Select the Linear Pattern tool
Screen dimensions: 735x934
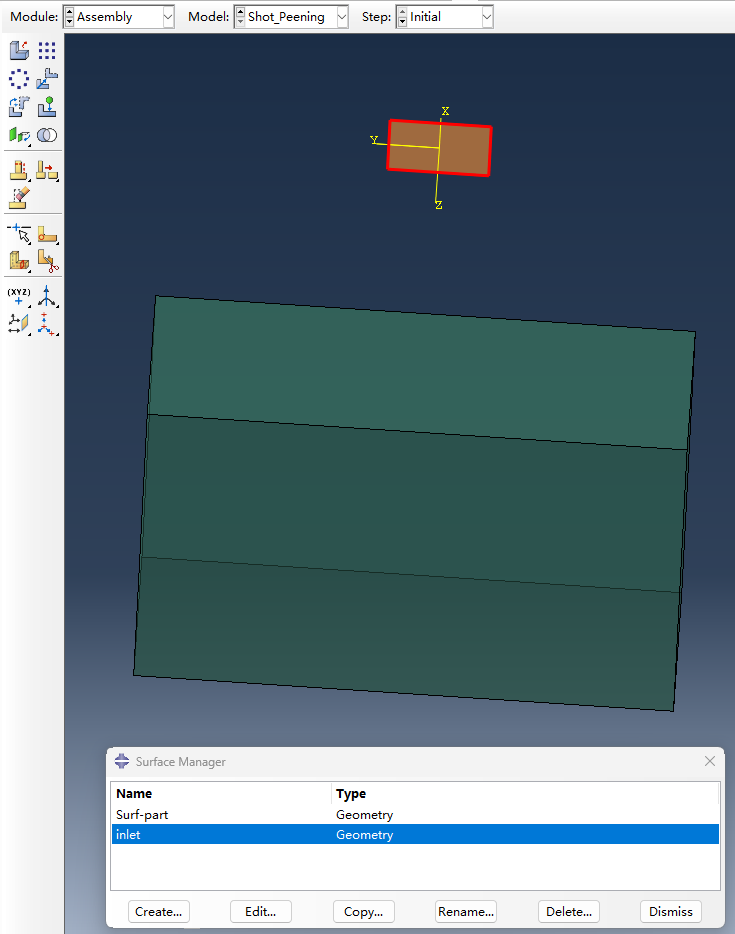point(47,50)
